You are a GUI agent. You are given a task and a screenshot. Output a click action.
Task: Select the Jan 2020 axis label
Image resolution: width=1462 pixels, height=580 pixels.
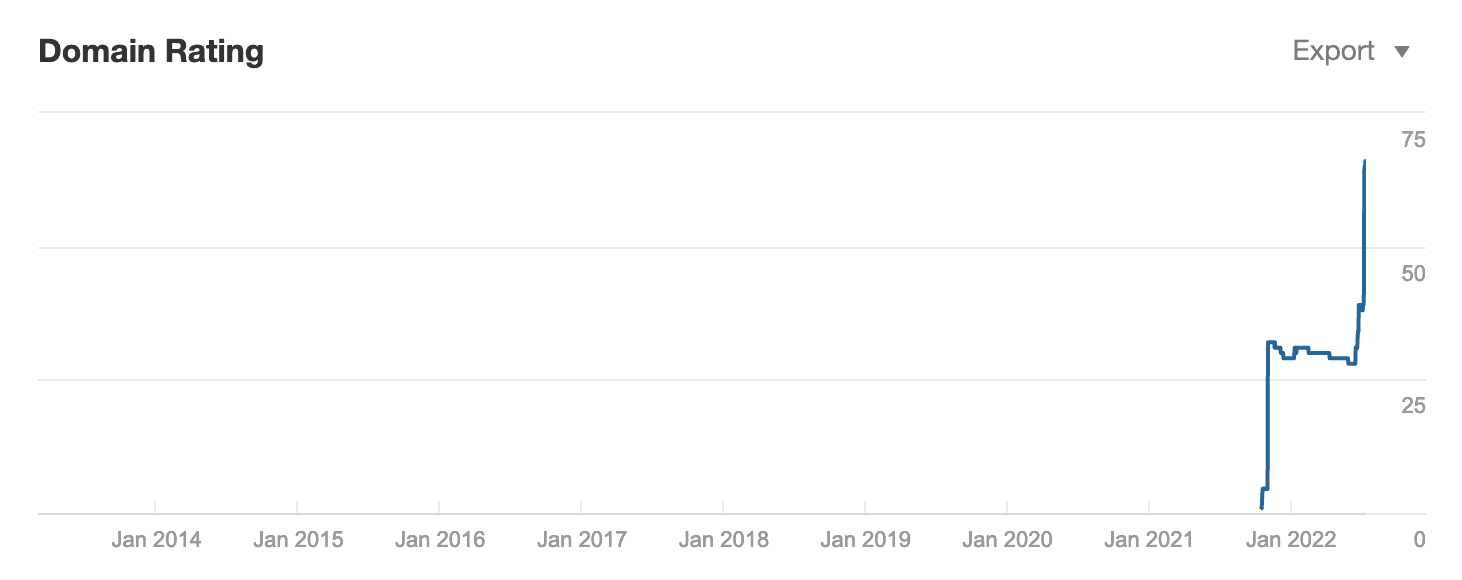(x=1008, y=540)
